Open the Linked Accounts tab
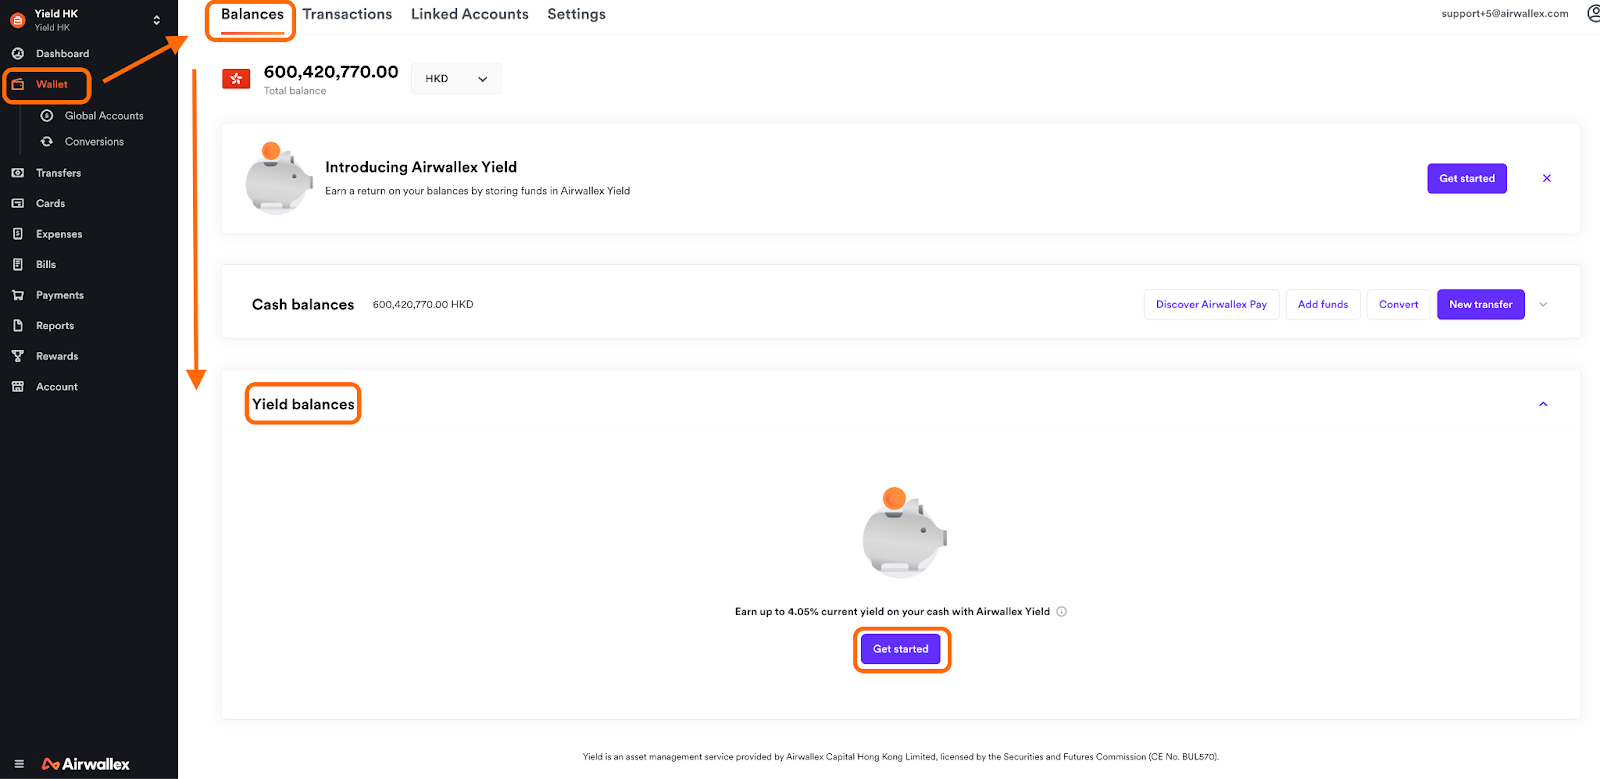 point(469,15)
